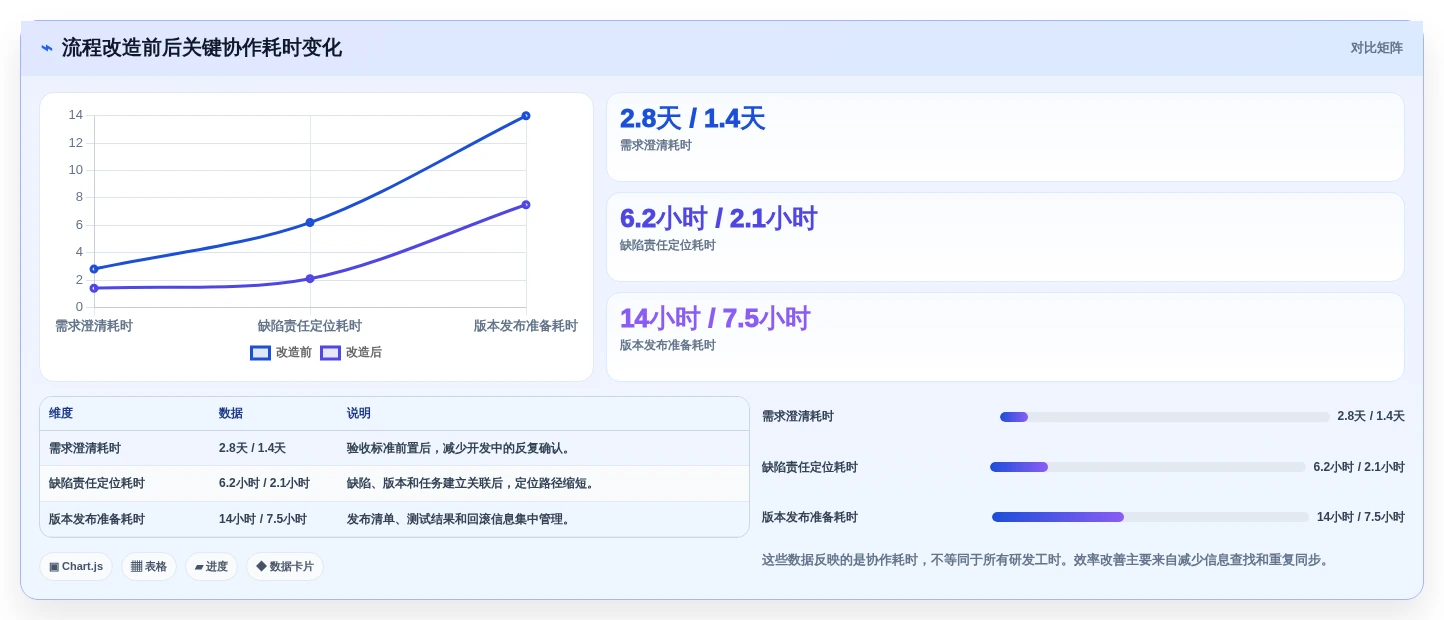Click table cell 14小时 / 7.5小时
The width and height of the screenshot is (1444, 620).
point(263,520)
